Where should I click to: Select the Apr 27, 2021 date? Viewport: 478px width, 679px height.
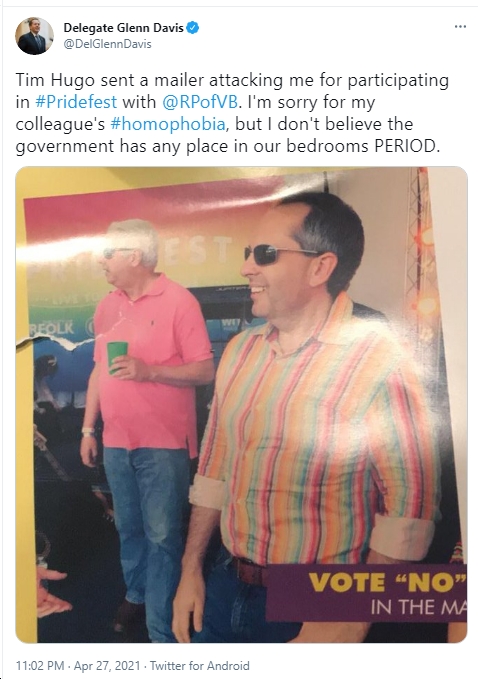pyautogui.click(x=107, y=666)
